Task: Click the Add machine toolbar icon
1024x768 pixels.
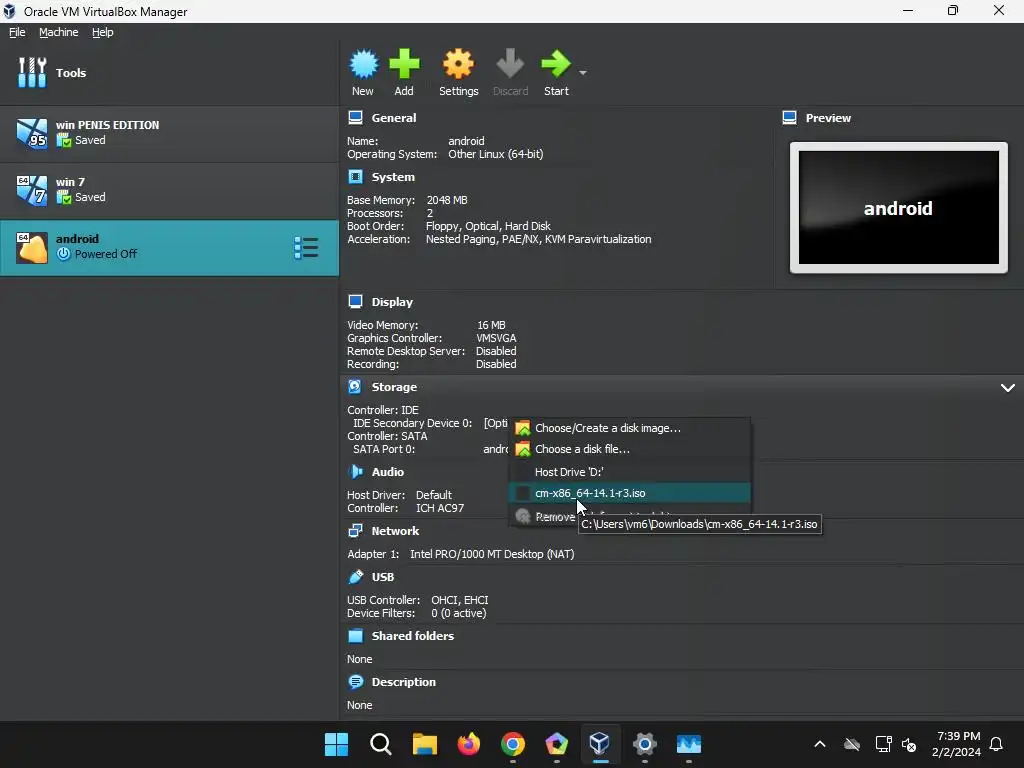Action: click(x=404, y=72)
